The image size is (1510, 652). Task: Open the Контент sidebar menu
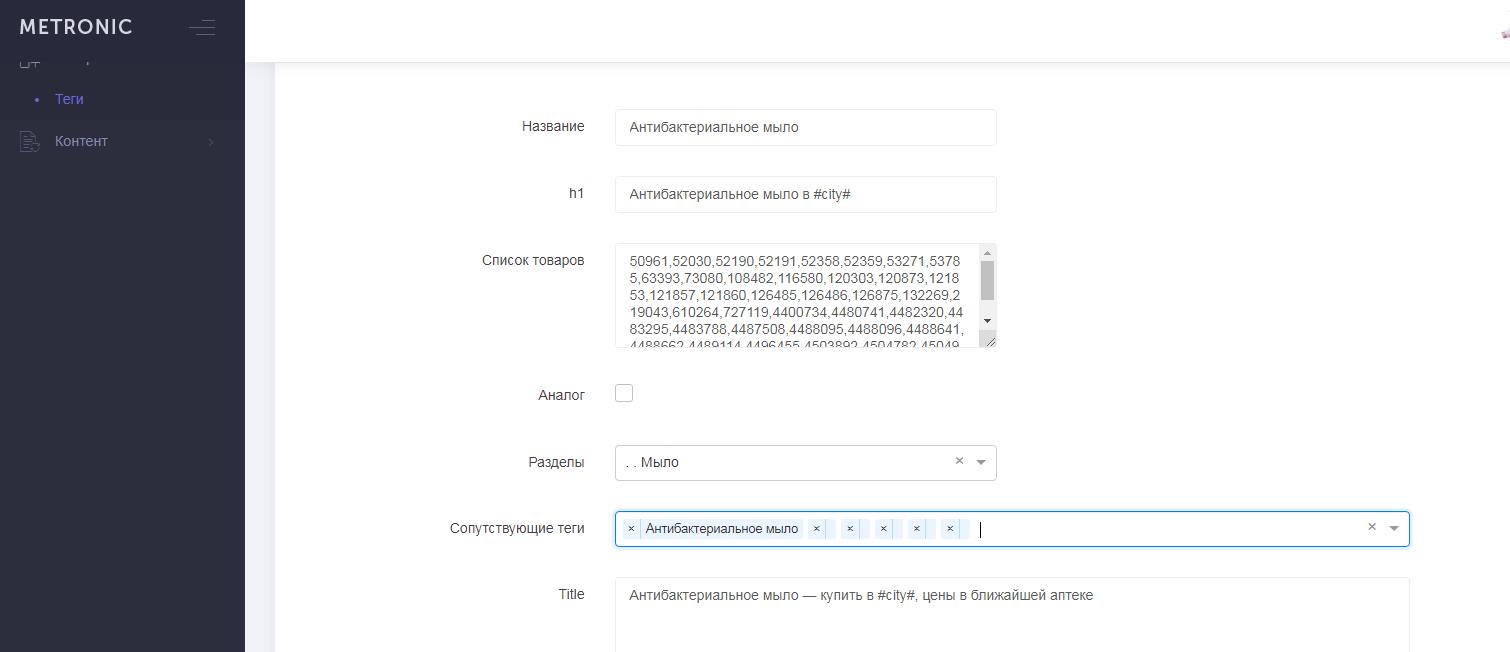pyautogui.click(x=122, y=141)
